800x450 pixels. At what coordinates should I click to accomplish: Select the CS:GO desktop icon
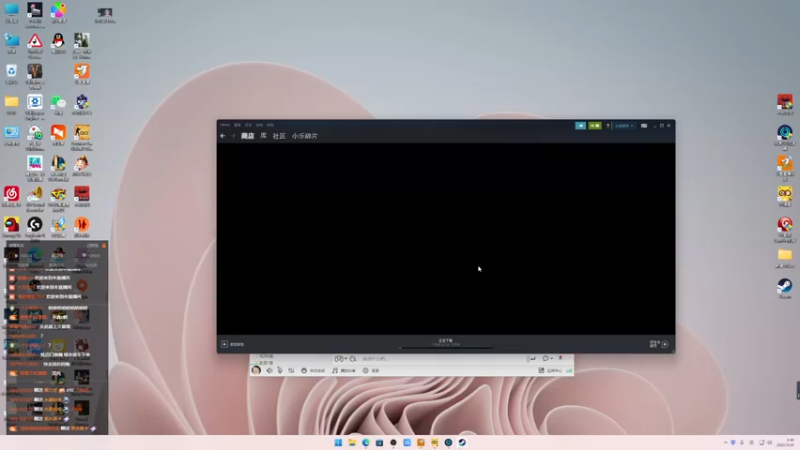(82, 138)
